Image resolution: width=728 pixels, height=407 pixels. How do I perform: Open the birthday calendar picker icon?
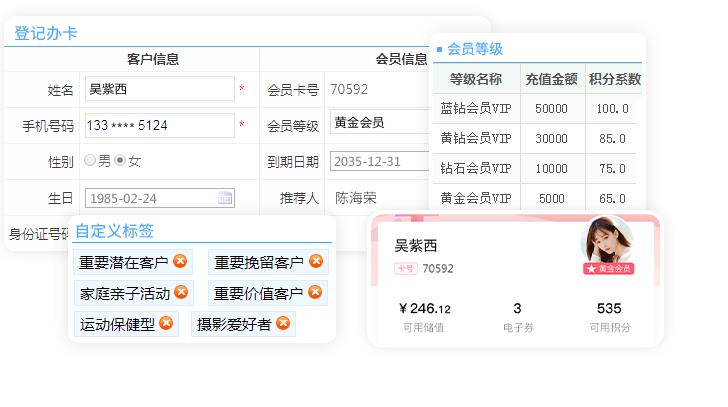click(225, 198)
